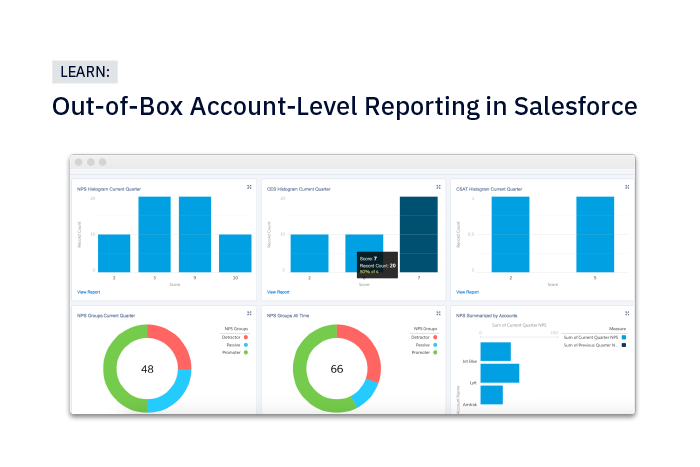
Task: Open View Report under CES Histogram
Action: click(x=278, y=292)
